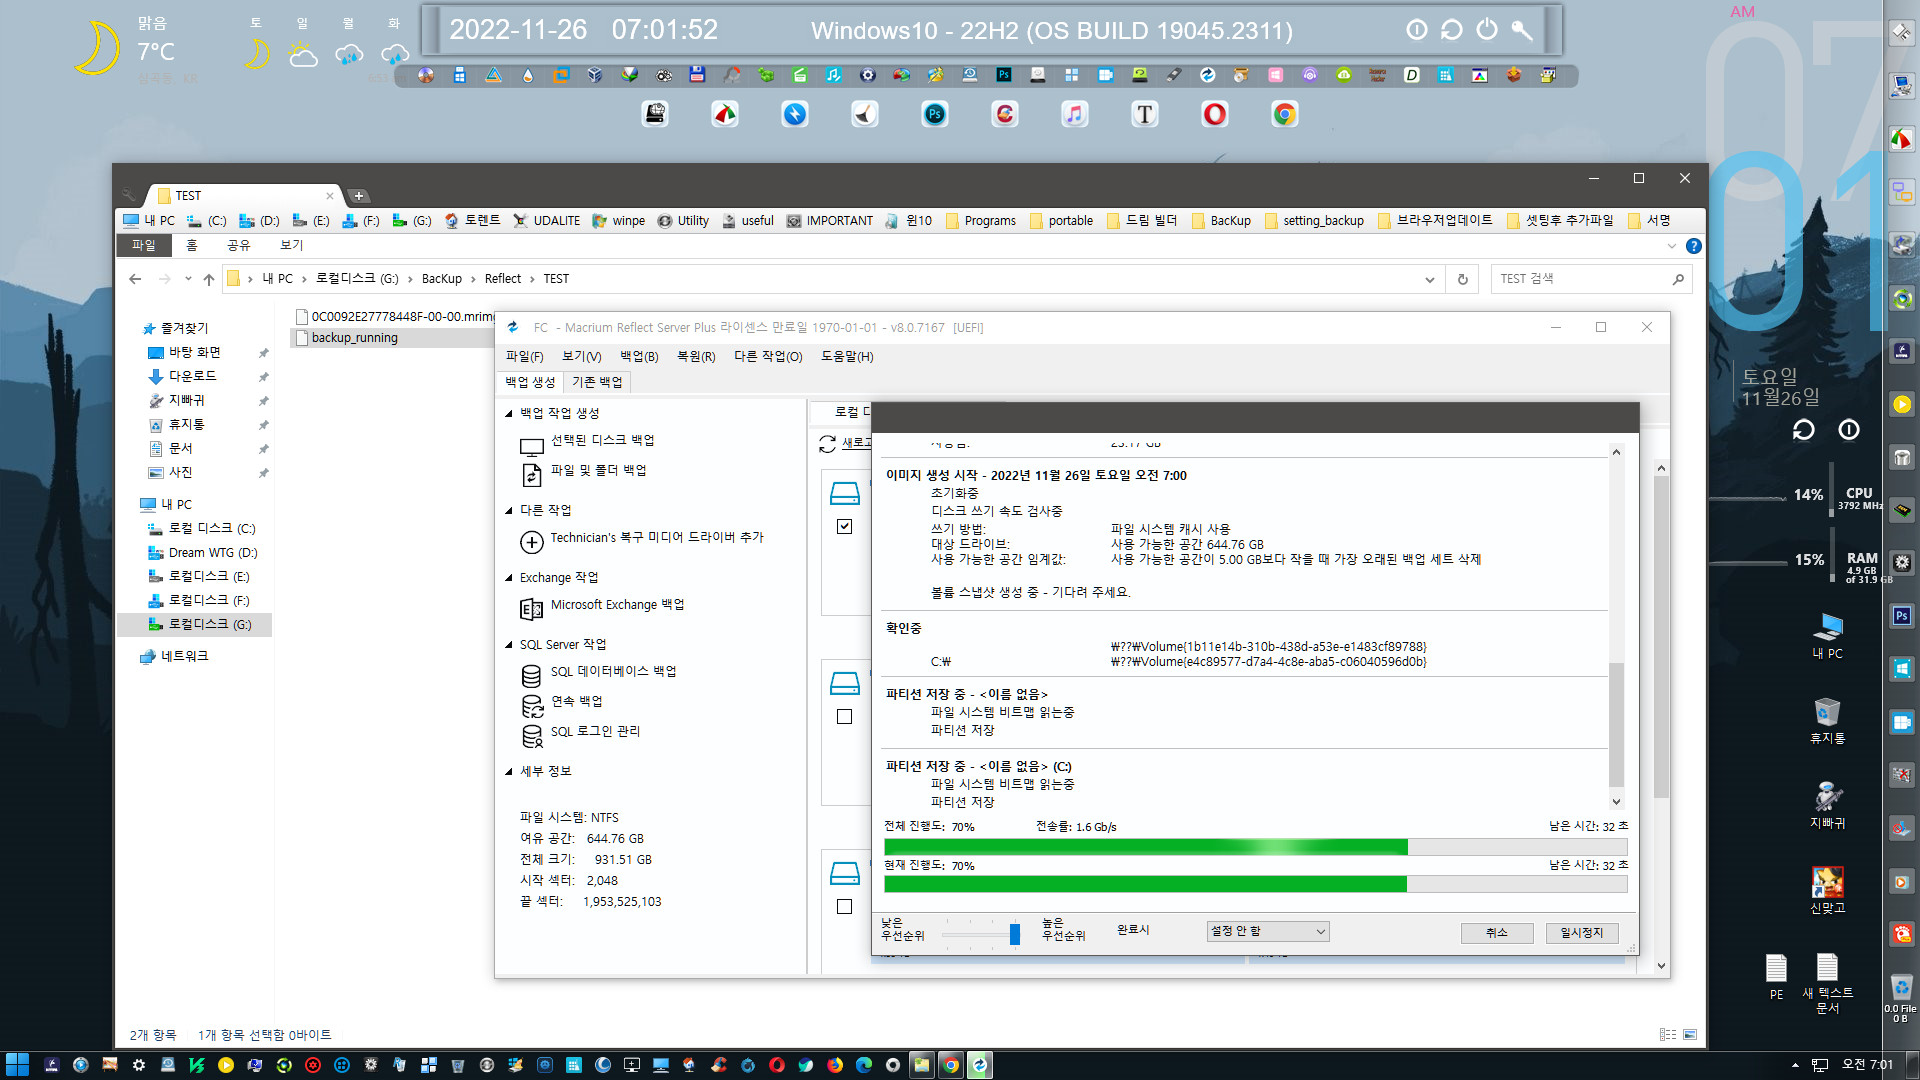
Task: Open the recent locations dropdown arrow
Action: coord(188,279)
